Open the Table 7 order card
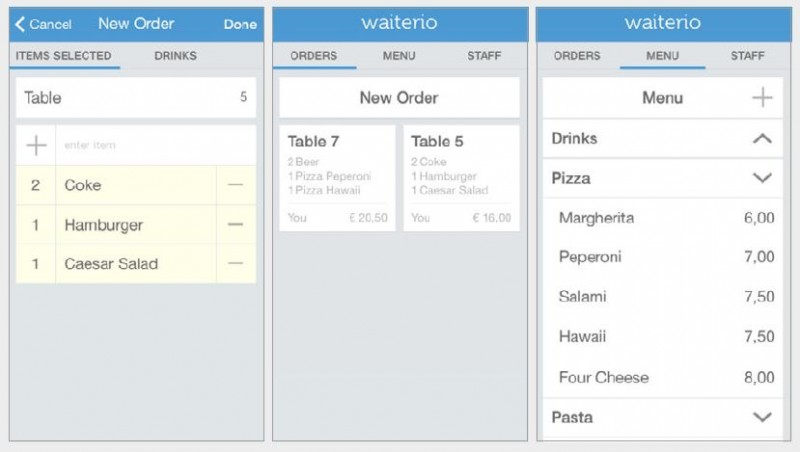800x452 pixels. (x=337, y=178)
